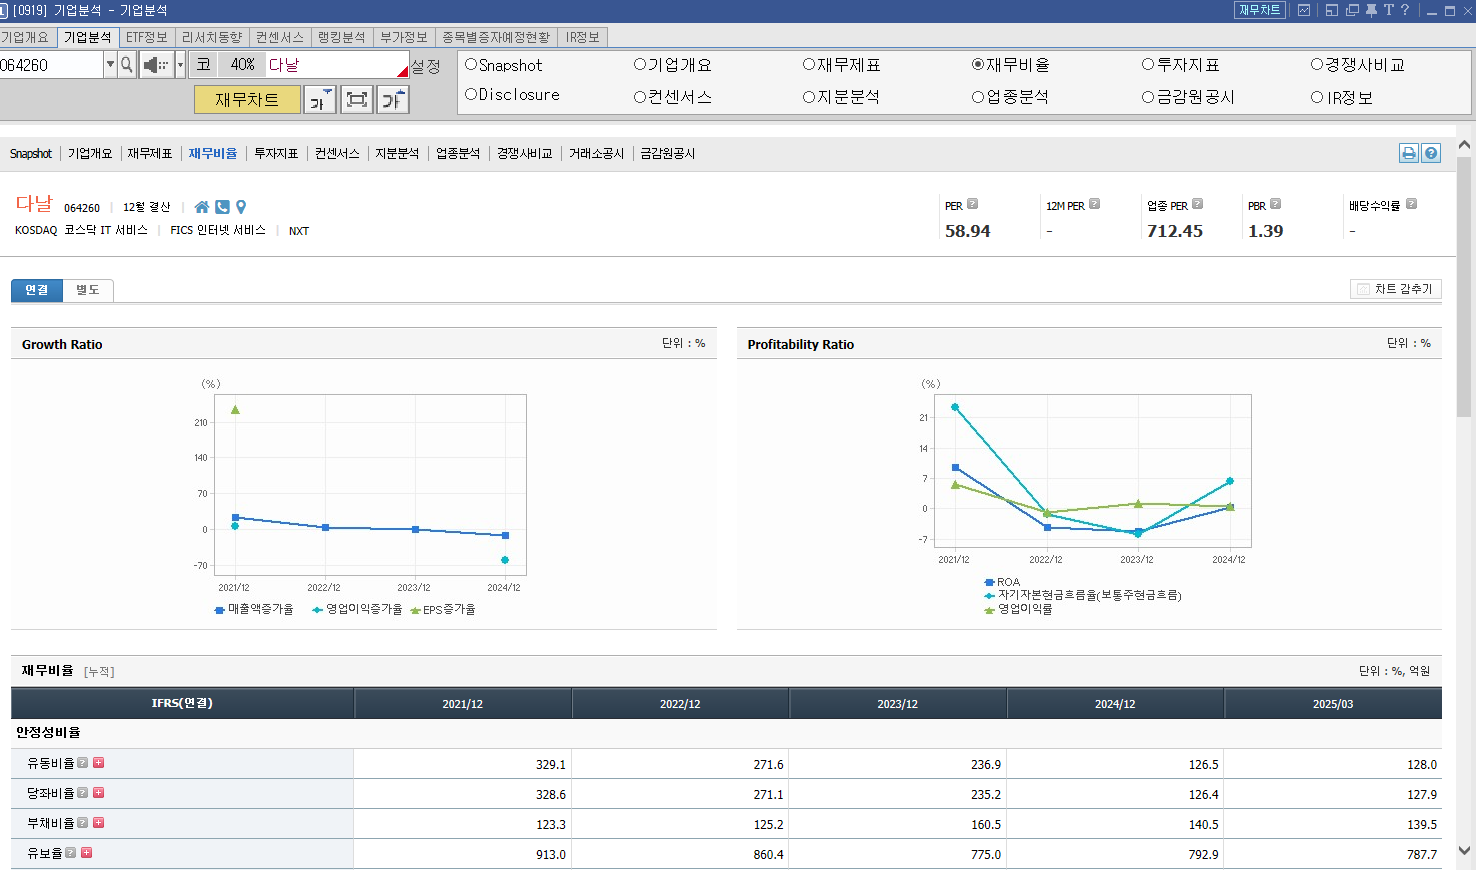Open PER help question icon
The height and width of the screenshot is (870, 1476).
tap(973, 204)
